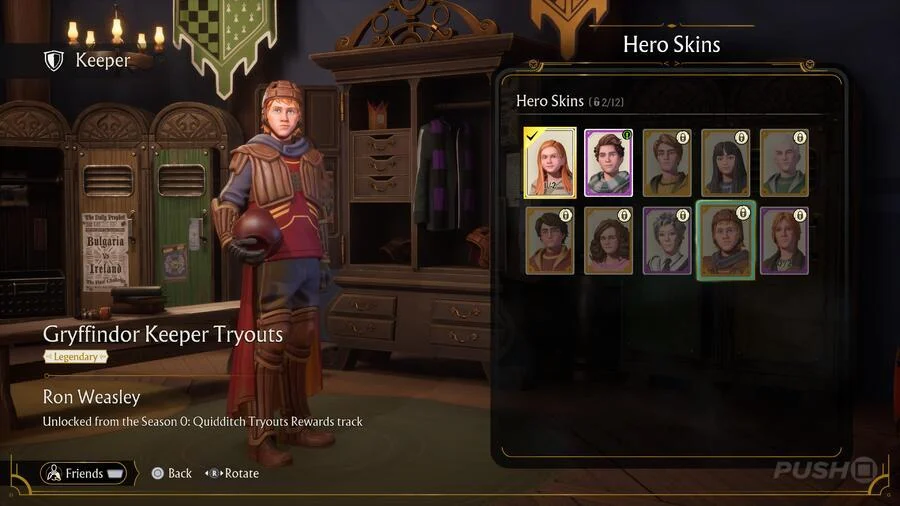Open the Friends panel button
Image resolution: width=900 pixels, height=506 pixels.
point(84,473)
